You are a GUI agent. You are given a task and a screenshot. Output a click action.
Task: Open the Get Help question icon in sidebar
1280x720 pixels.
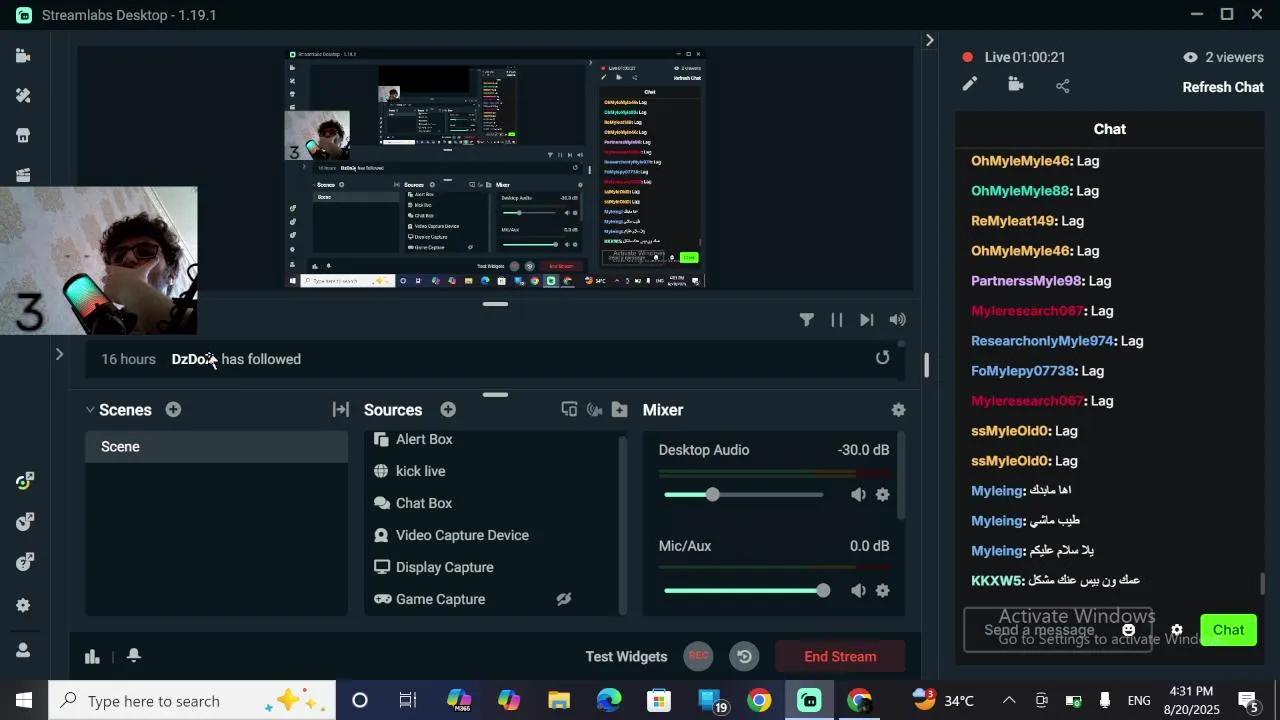pyautogui.click(x=25, y=563)
